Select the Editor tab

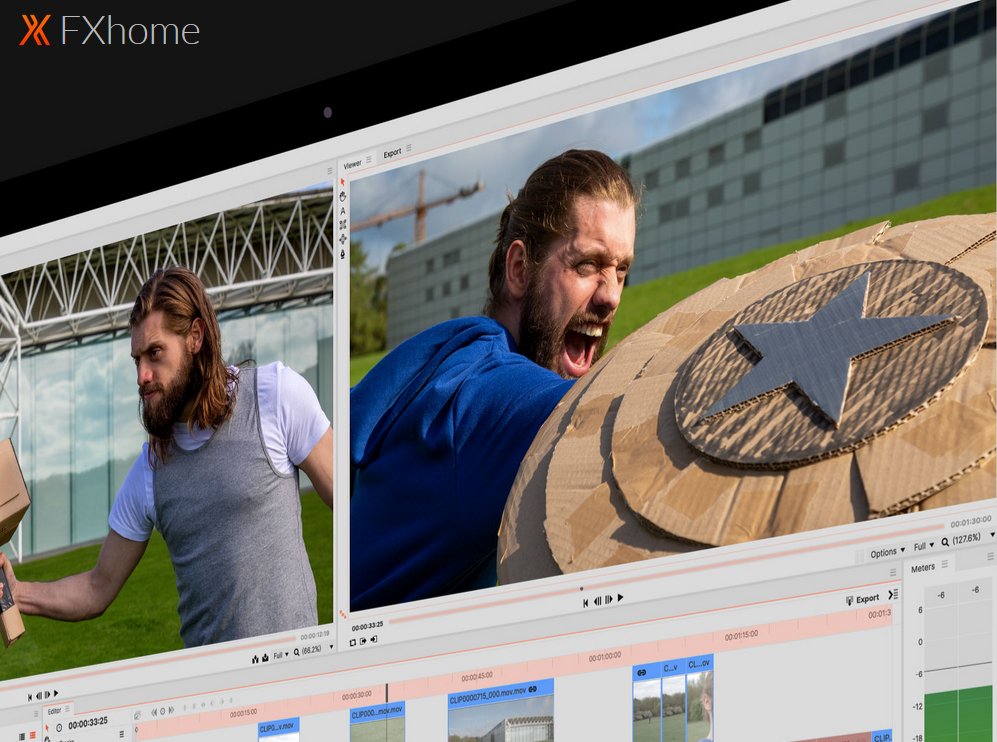click(54, 712)
